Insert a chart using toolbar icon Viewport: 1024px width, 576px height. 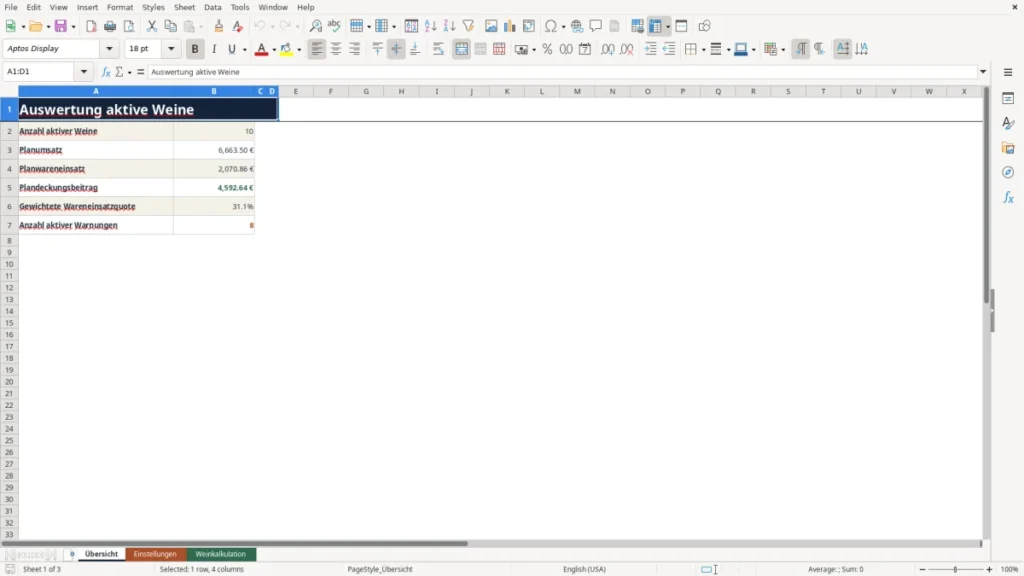click(x=509, y=26)
